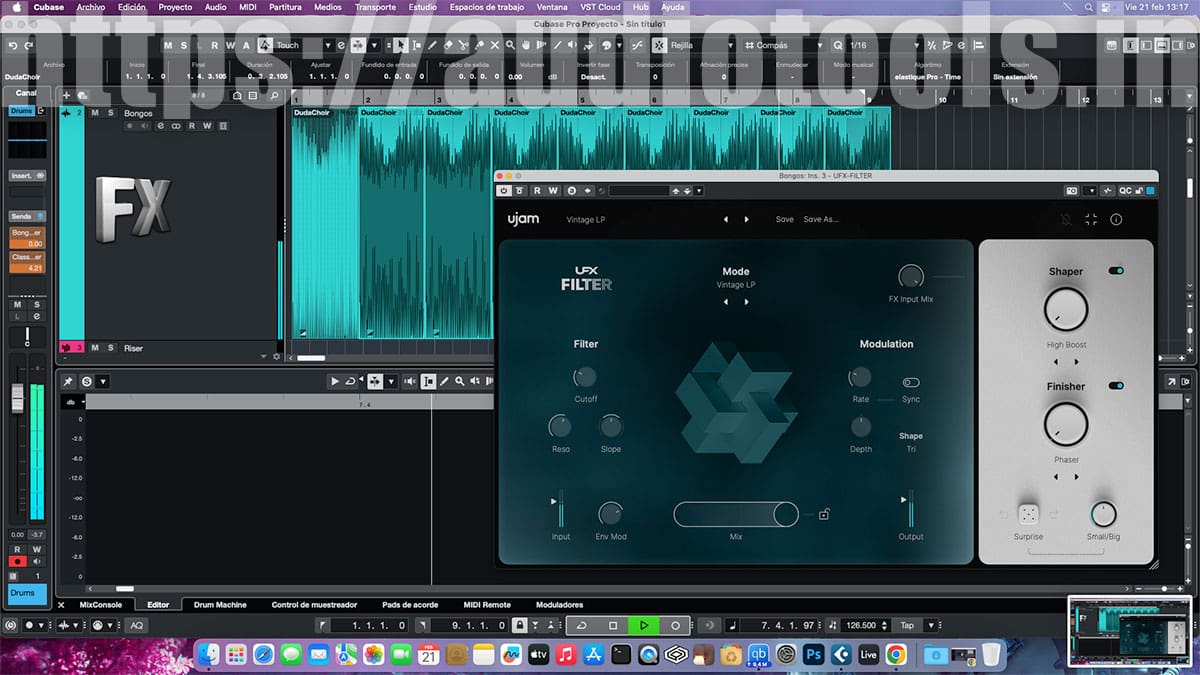Select the Mute X tool
Screen dimensions: 1200x675
496,45
